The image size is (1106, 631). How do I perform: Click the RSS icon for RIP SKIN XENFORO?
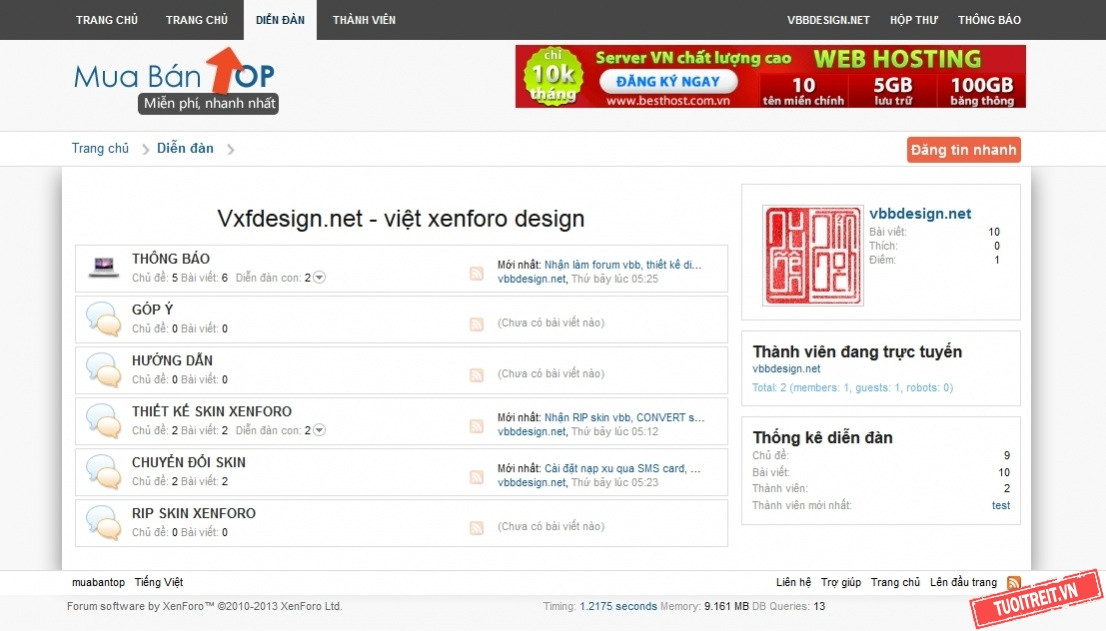point(477,528)
